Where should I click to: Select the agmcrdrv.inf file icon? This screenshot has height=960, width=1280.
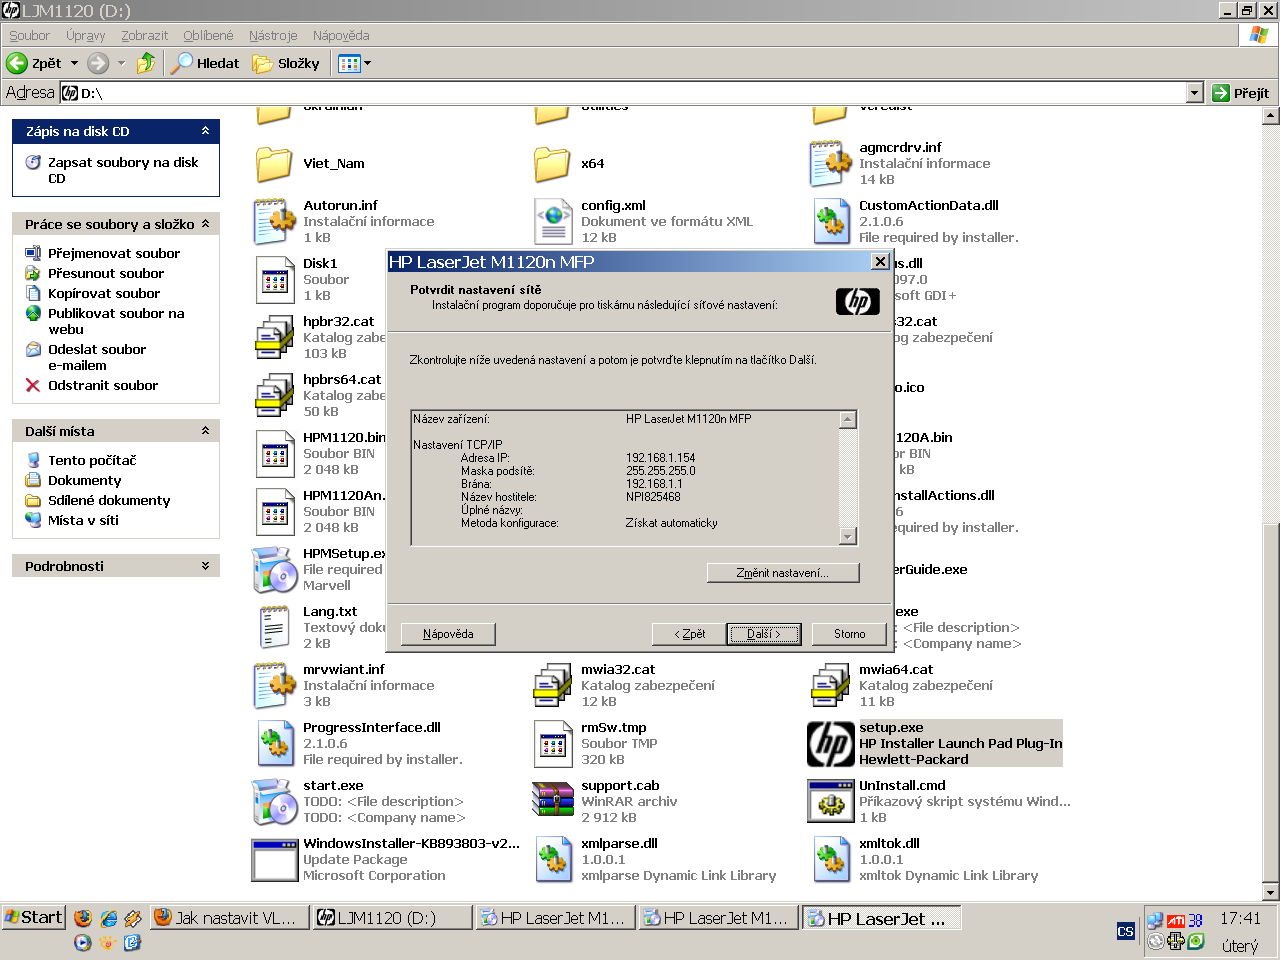pyautogui.click(x=829, y=164)
